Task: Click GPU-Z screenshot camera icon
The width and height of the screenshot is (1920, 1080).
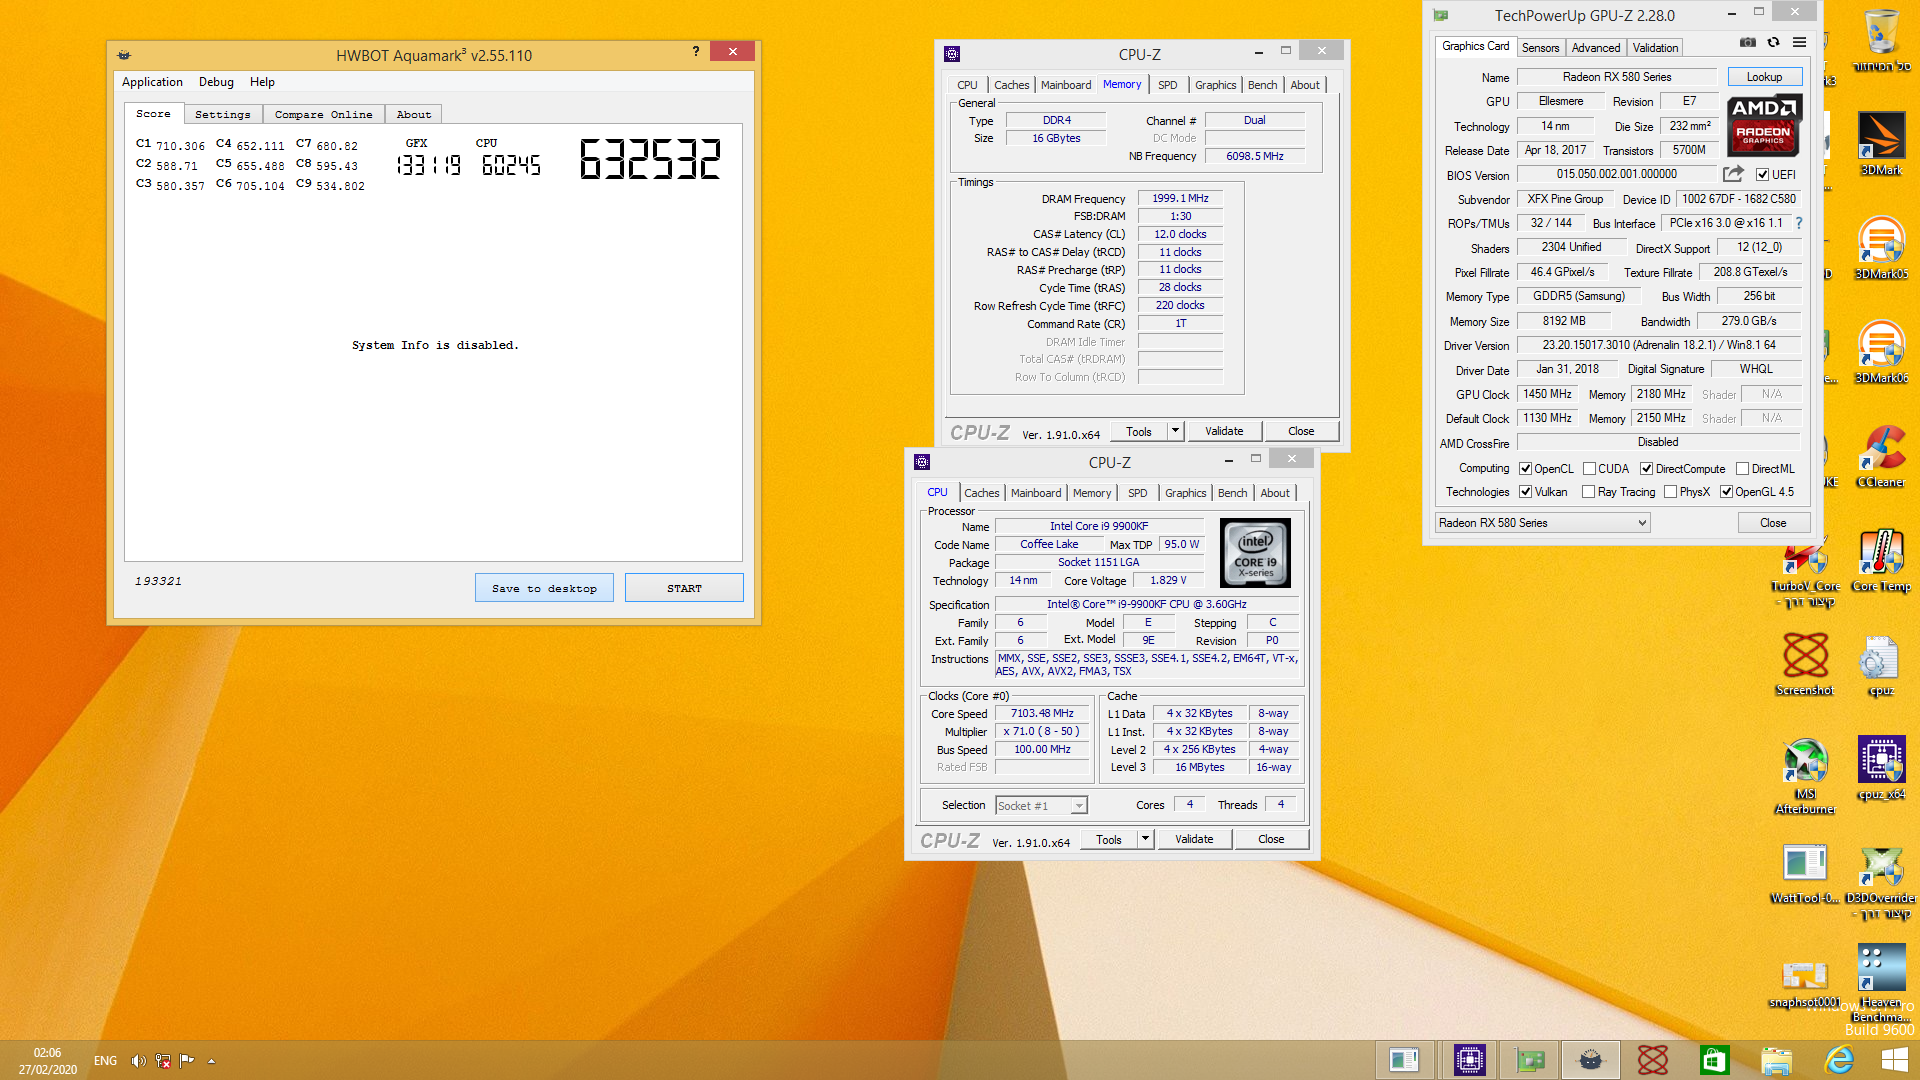Action: [x=1747, y=42]
